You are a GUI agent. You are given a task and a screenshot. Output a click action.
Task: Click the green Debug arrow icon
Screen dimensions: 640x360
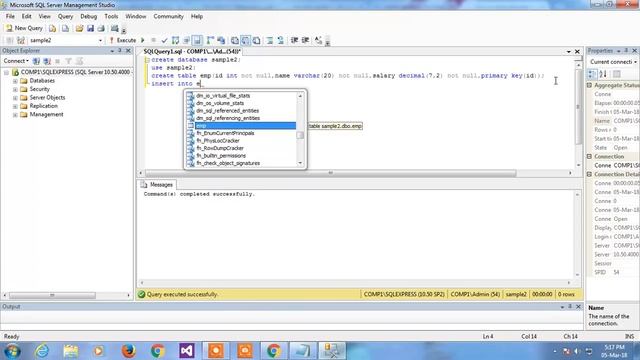tap(143, 40)
